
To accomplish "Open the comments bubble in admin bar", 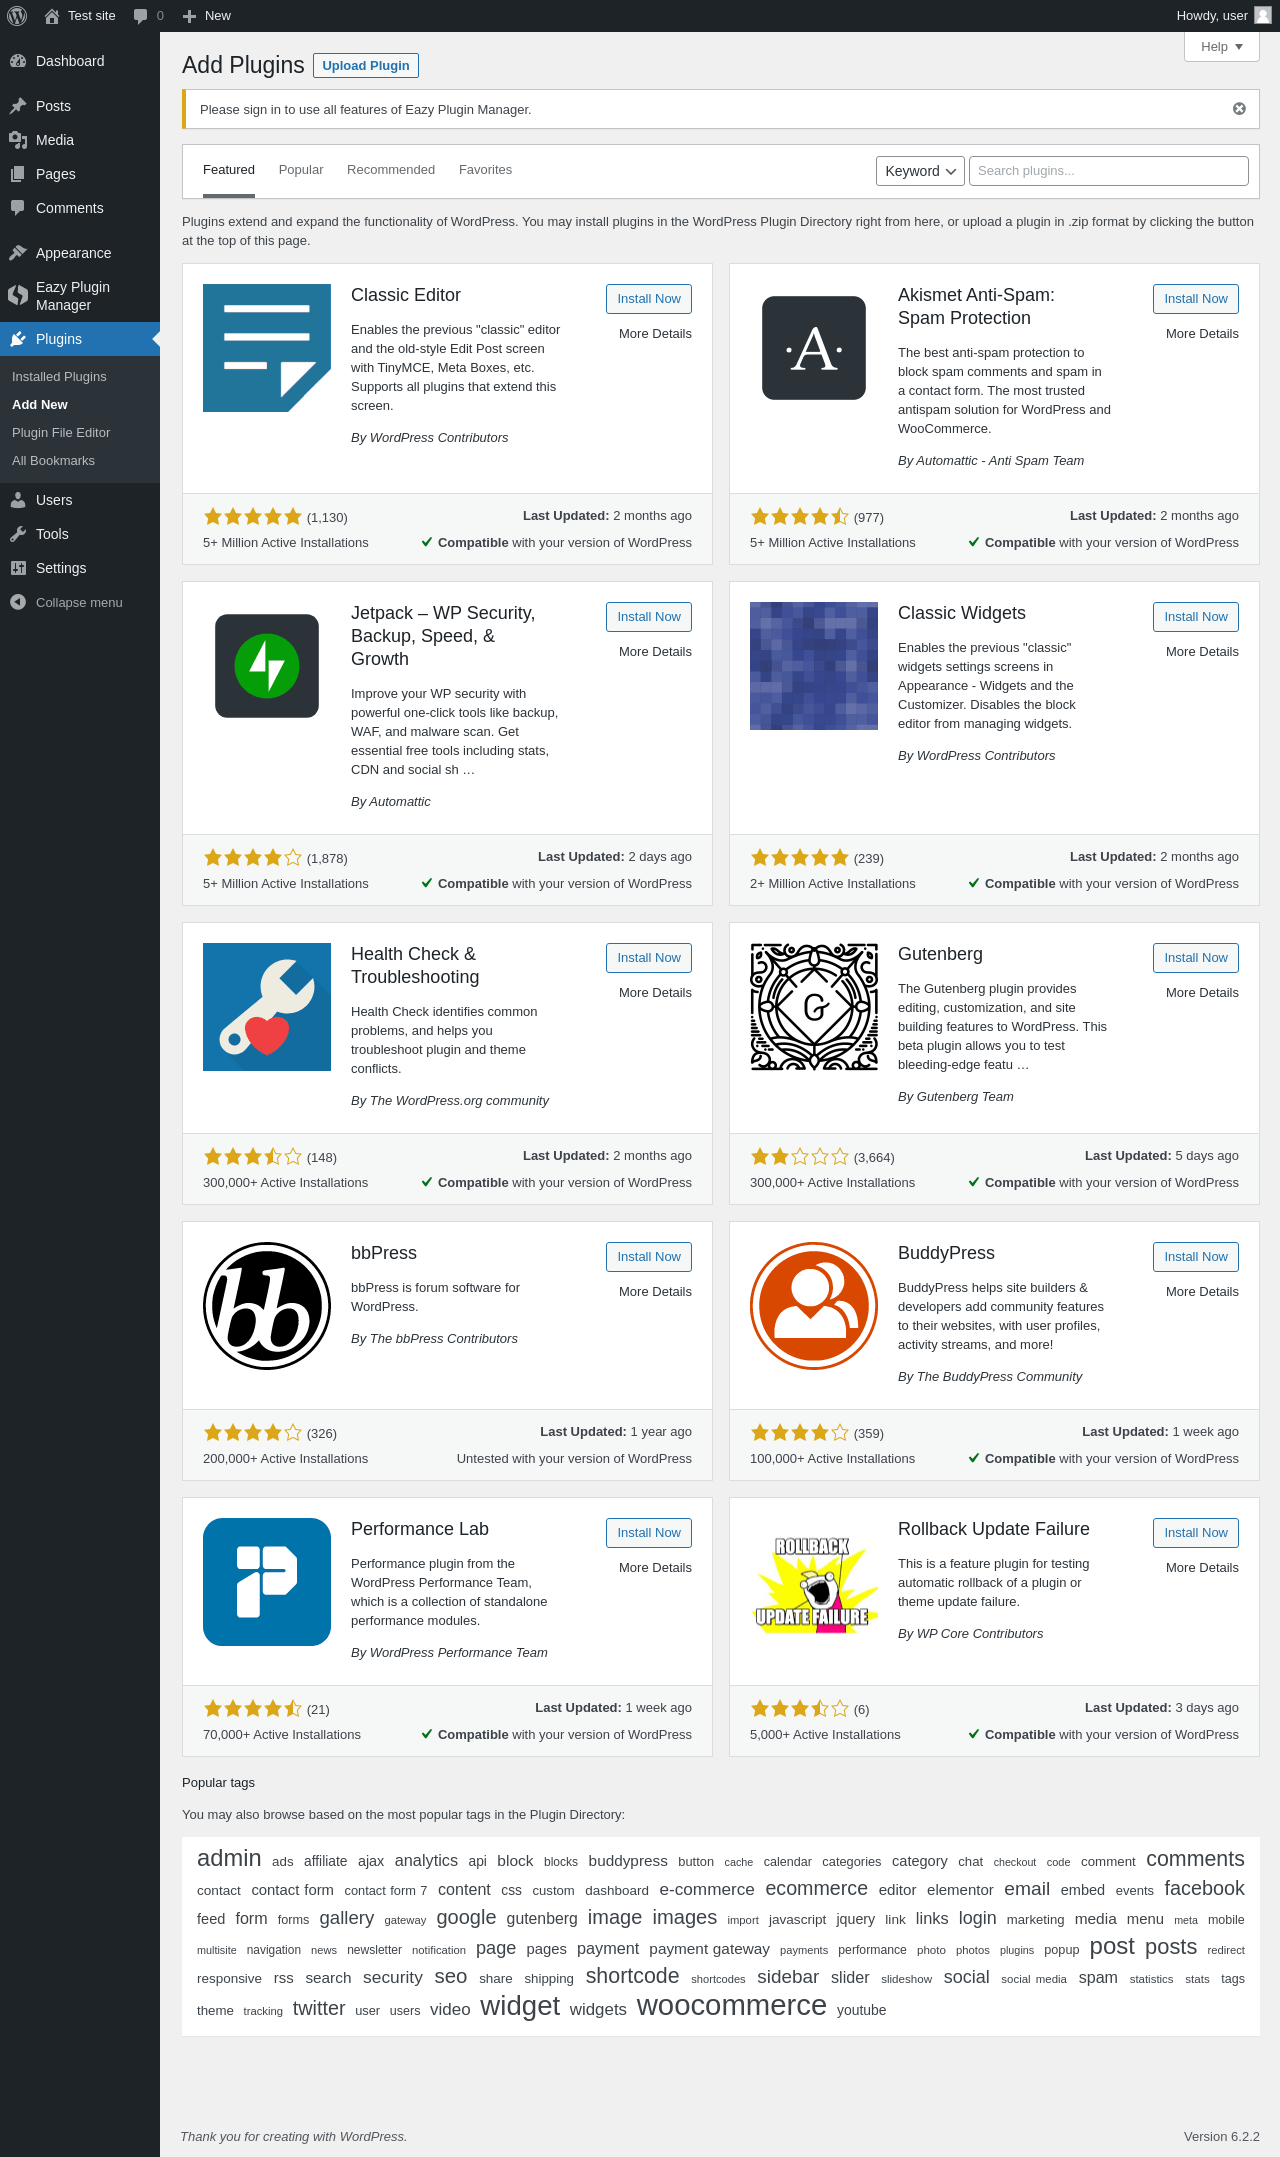I will (x=141, y=16).
